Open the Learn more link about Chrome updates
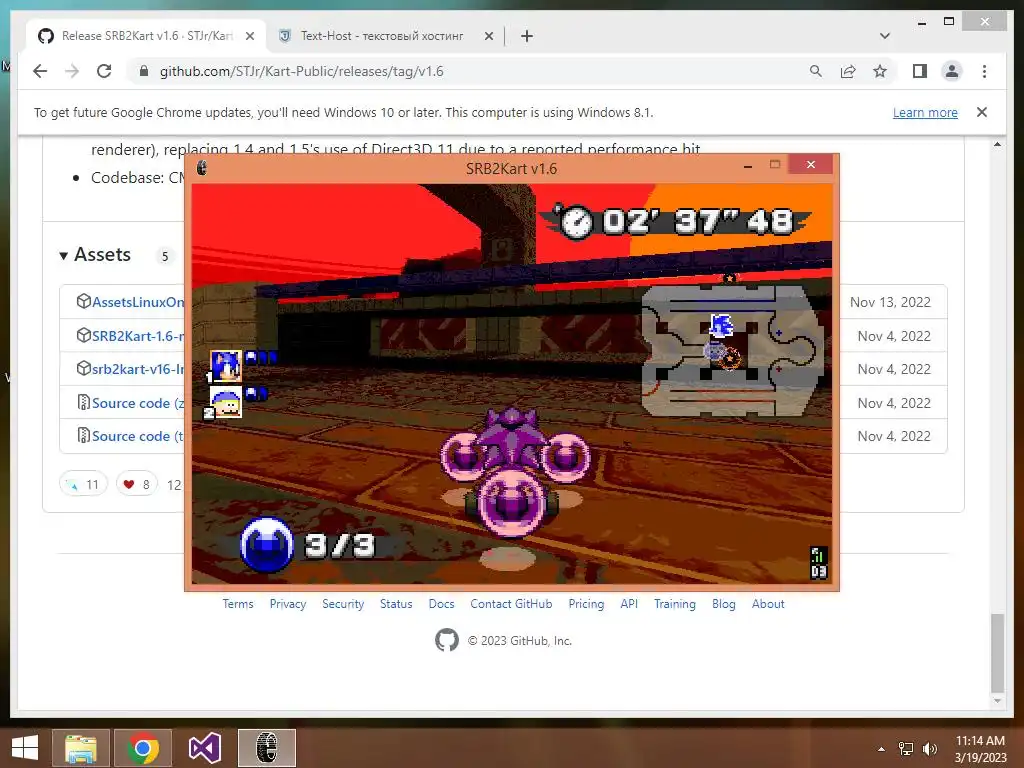 point(925,112)
